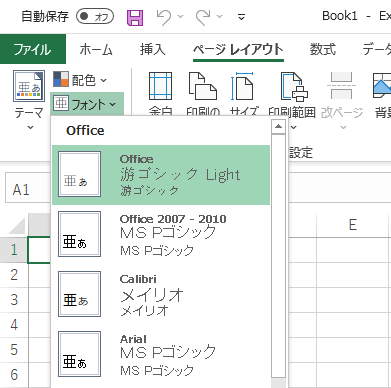Click the テーマ themes icon
The width and height of the screenshot is (391, 388).
tap(29, 86)
